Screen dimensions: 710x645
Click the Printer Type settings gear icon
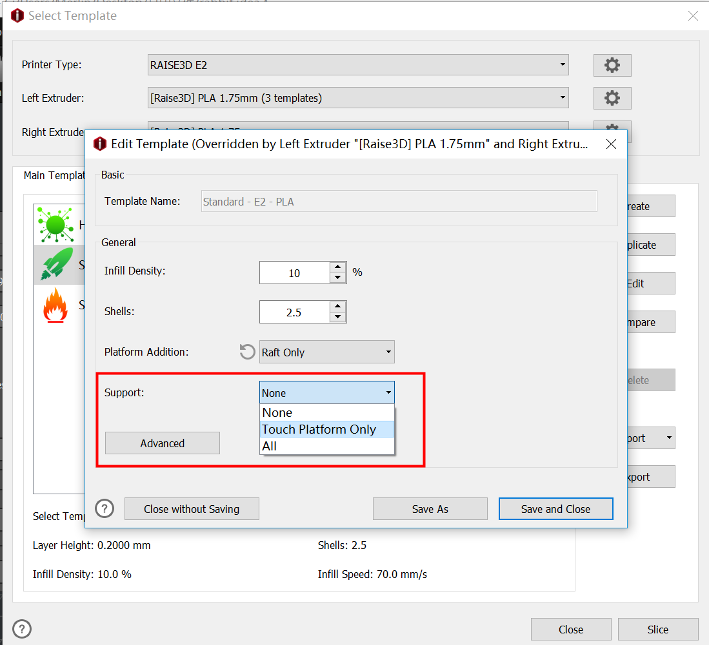tap(612, 65)
